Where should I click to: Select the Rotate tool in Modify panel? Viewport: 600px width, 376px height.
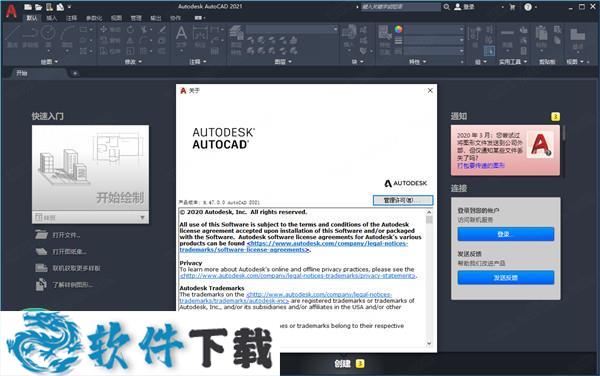click(x=130, y=29)
